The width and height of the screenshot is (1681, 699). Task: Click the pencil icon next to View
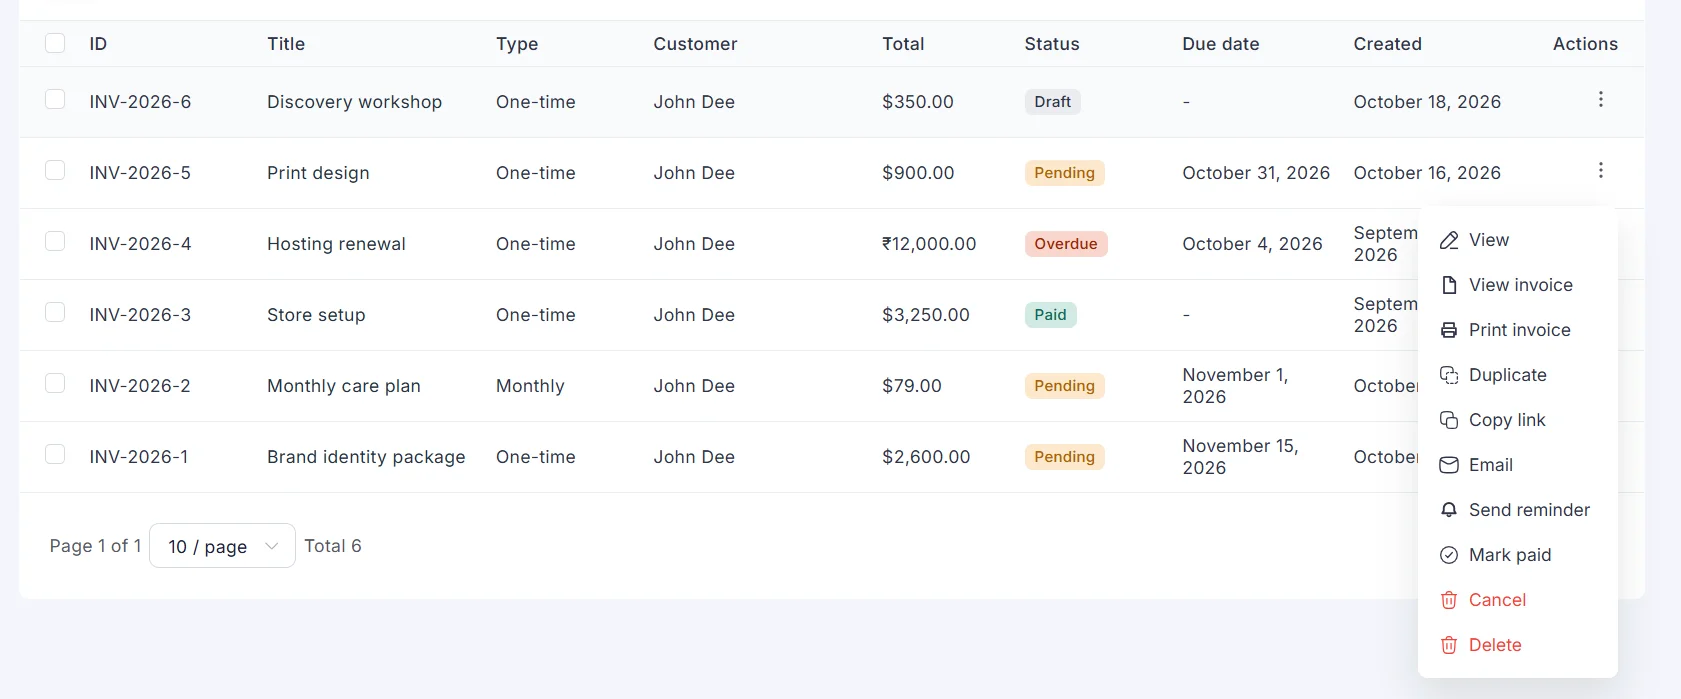pyautogui.click(x=1448, y=240)
